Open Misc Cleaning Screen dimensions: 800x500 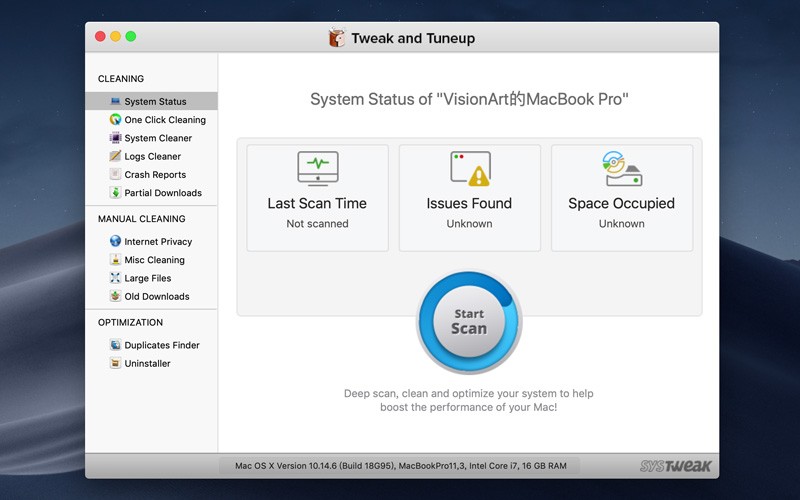click(152, 259)
